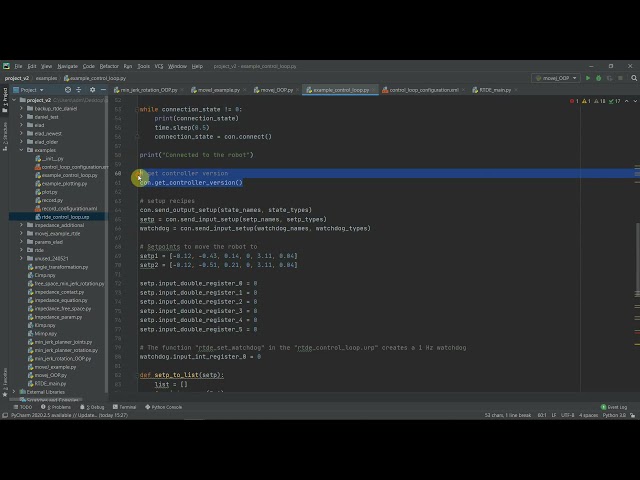Click the yellow warning indicator
640x480 pixels.
(586, 101)
